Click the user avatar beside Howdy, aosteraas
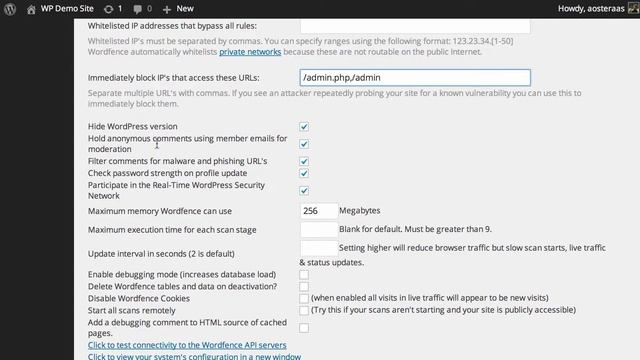Viewport: 640px width, 360px height. tap(634, 9)
